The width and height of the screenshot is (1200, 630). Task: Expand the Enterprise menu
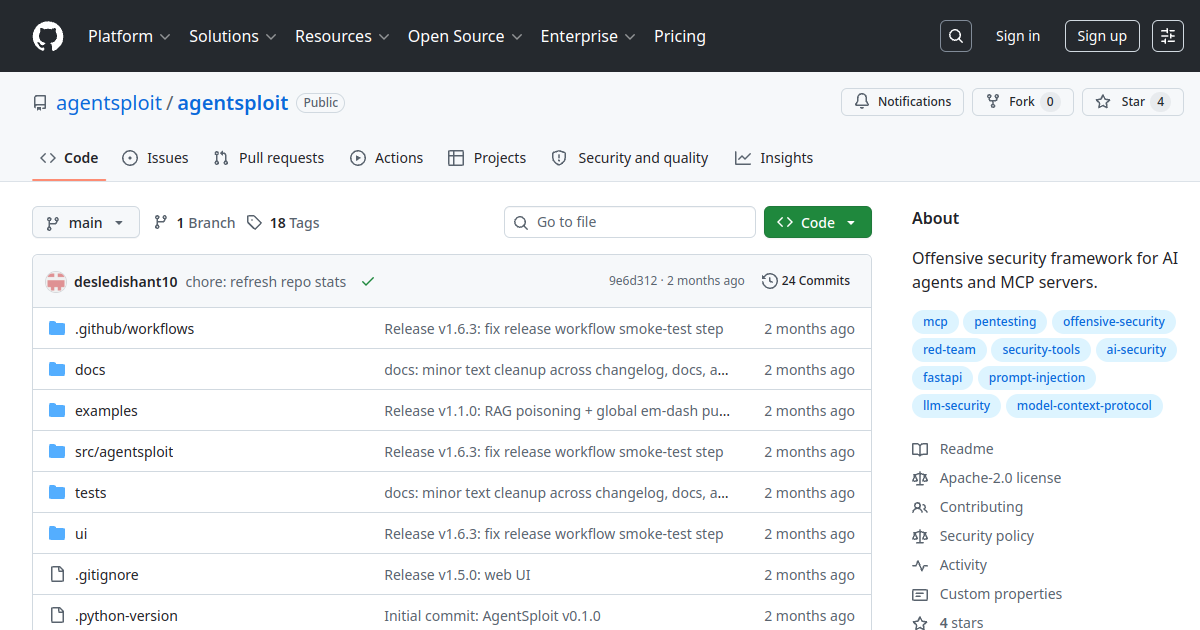pos(588,36)
